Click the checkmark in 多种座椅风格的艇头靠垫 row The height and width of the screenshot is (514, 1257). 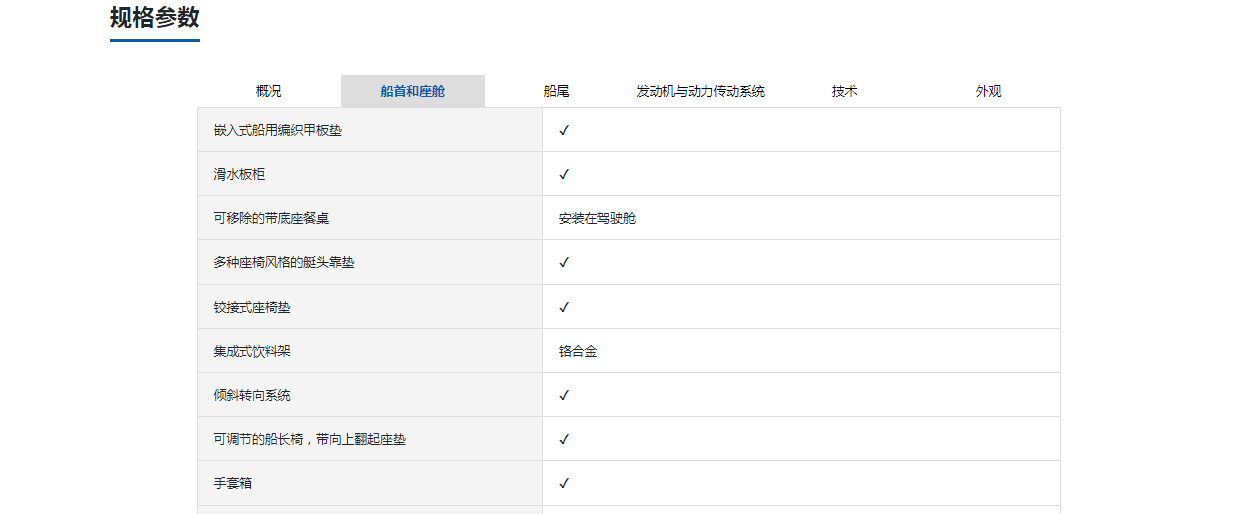pyautogui.click(x=564, y=262)
